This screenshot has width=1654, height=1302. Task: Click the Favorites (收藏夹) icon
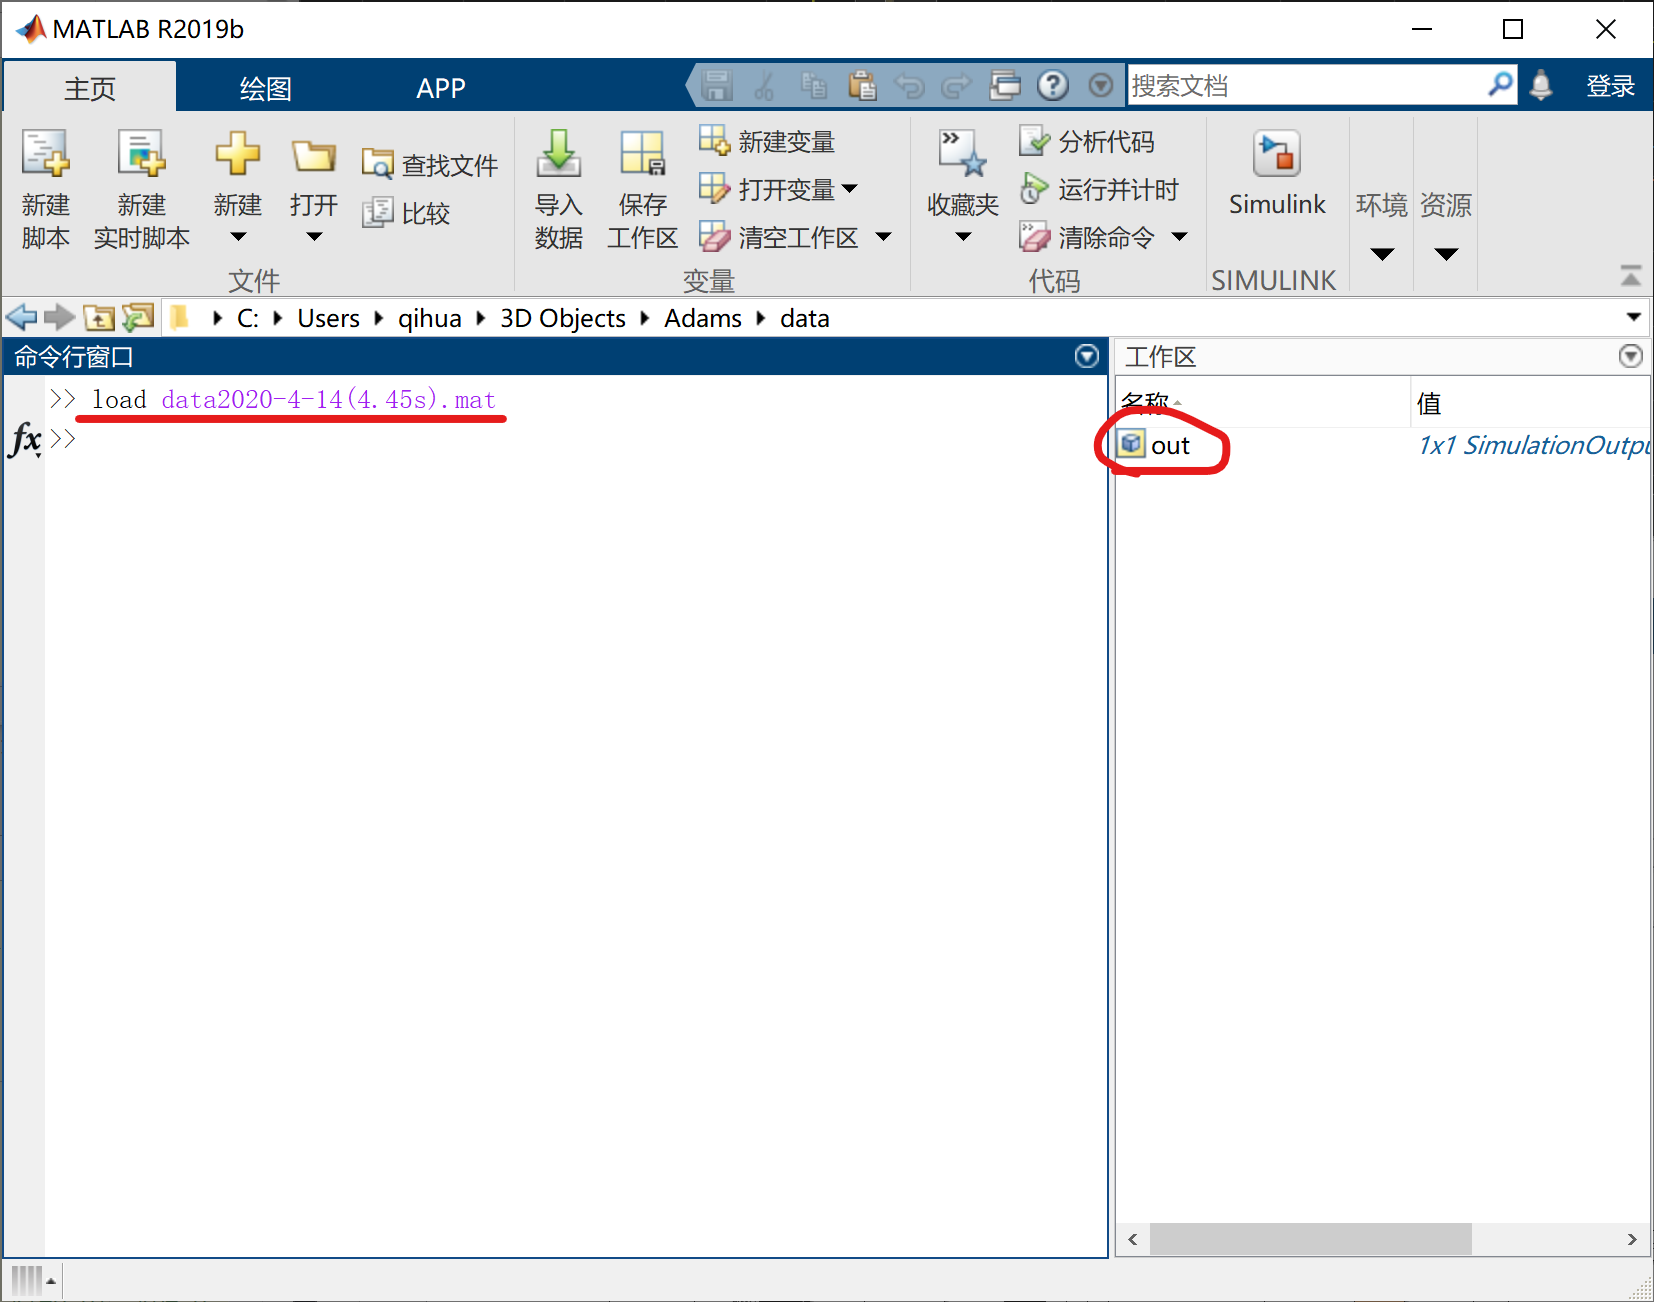click(x=962, y=153)
